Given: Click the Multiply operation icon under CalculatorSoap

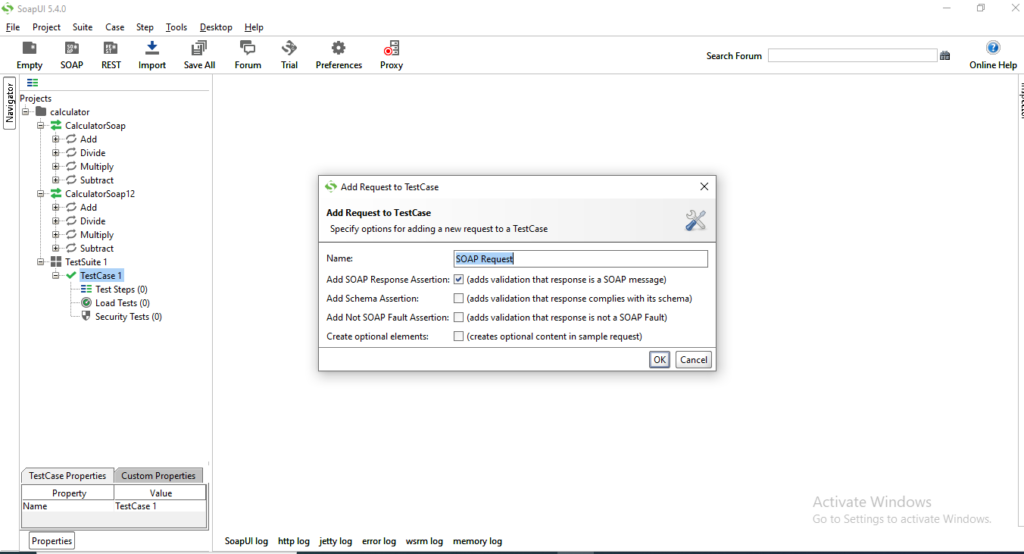Looking at the screenshot, I should [71, 167].
